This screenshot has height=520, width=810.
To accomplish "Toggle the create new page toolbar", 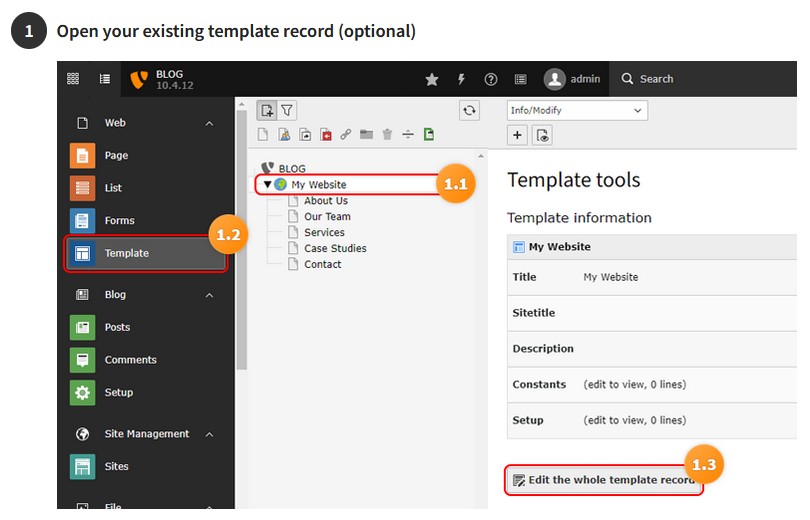I will point(267,110).
